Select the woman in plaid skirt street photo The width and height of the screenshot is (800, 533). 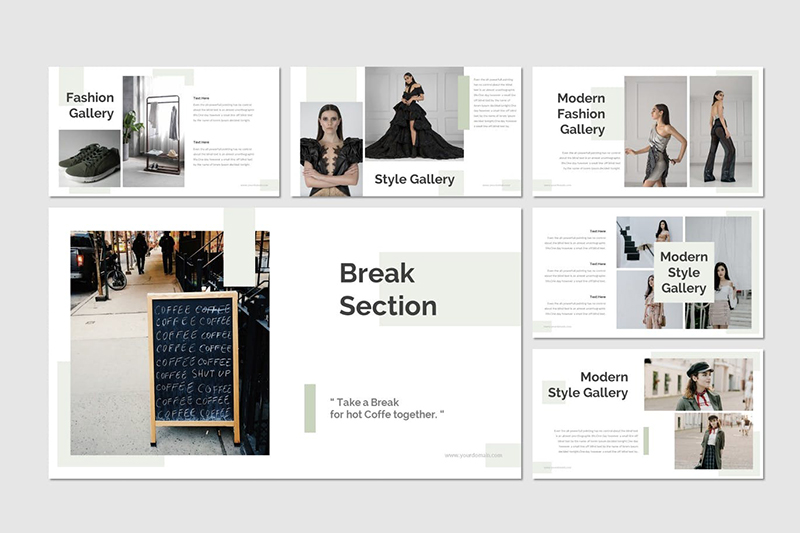[712, 441]
